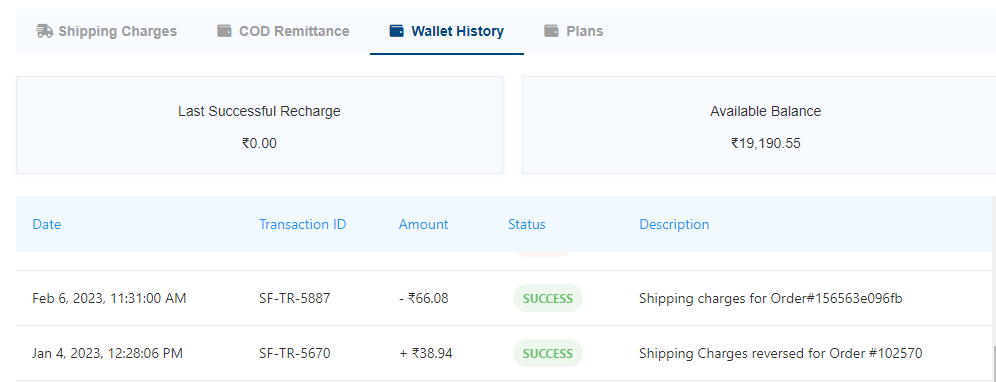Click the table's vertical scrollbar

[x=993, y=289]
